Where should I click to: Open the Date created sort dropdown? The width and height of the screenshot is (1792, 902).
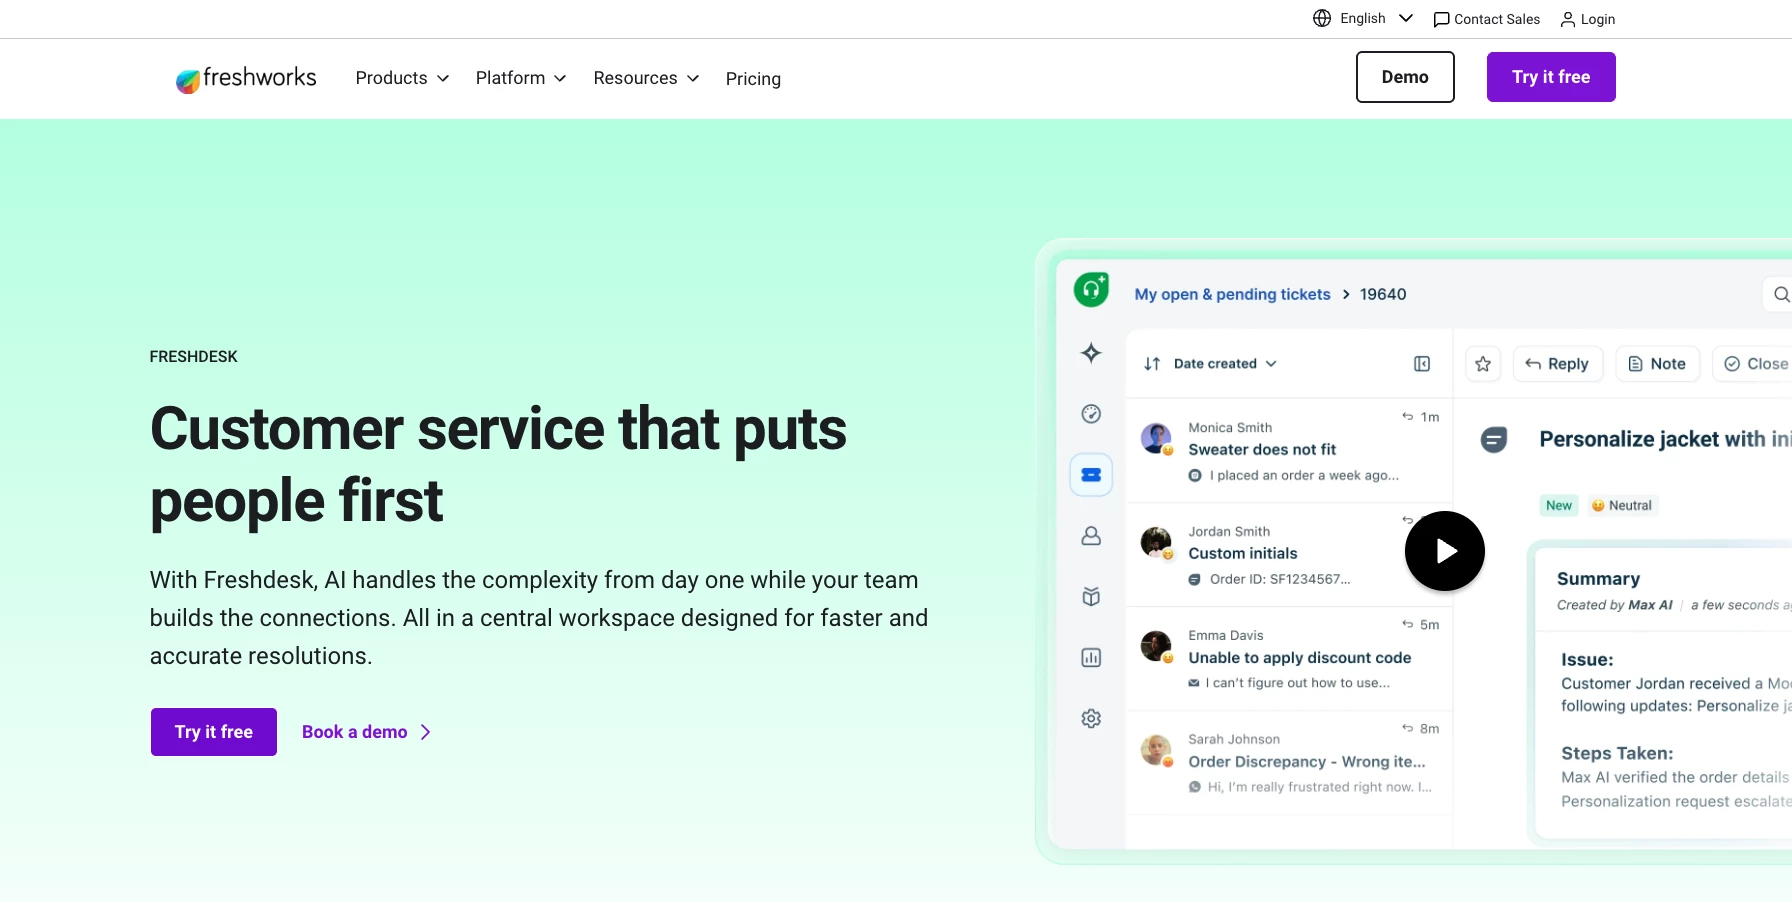tap(1225, 364)
